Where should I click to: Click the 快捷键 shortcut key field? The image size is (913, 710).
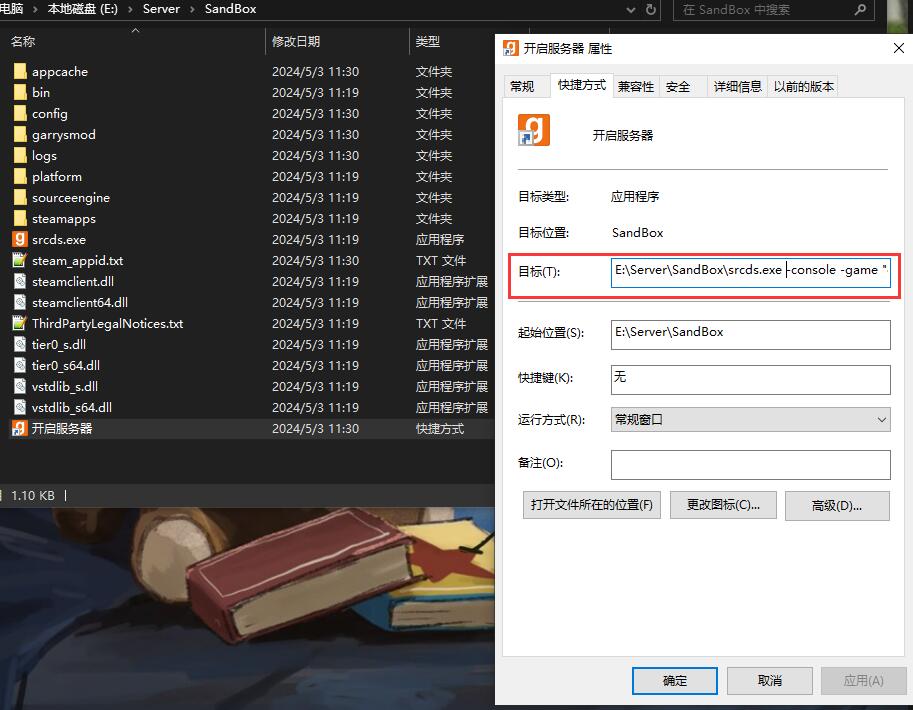point(751,380)
